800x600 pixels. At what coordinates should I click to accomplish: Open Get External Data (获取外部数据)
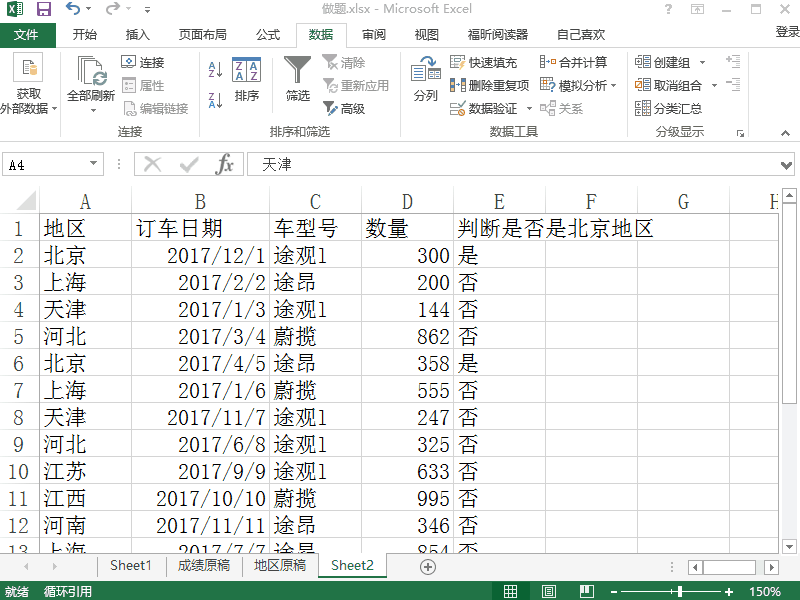click(28, 84)
